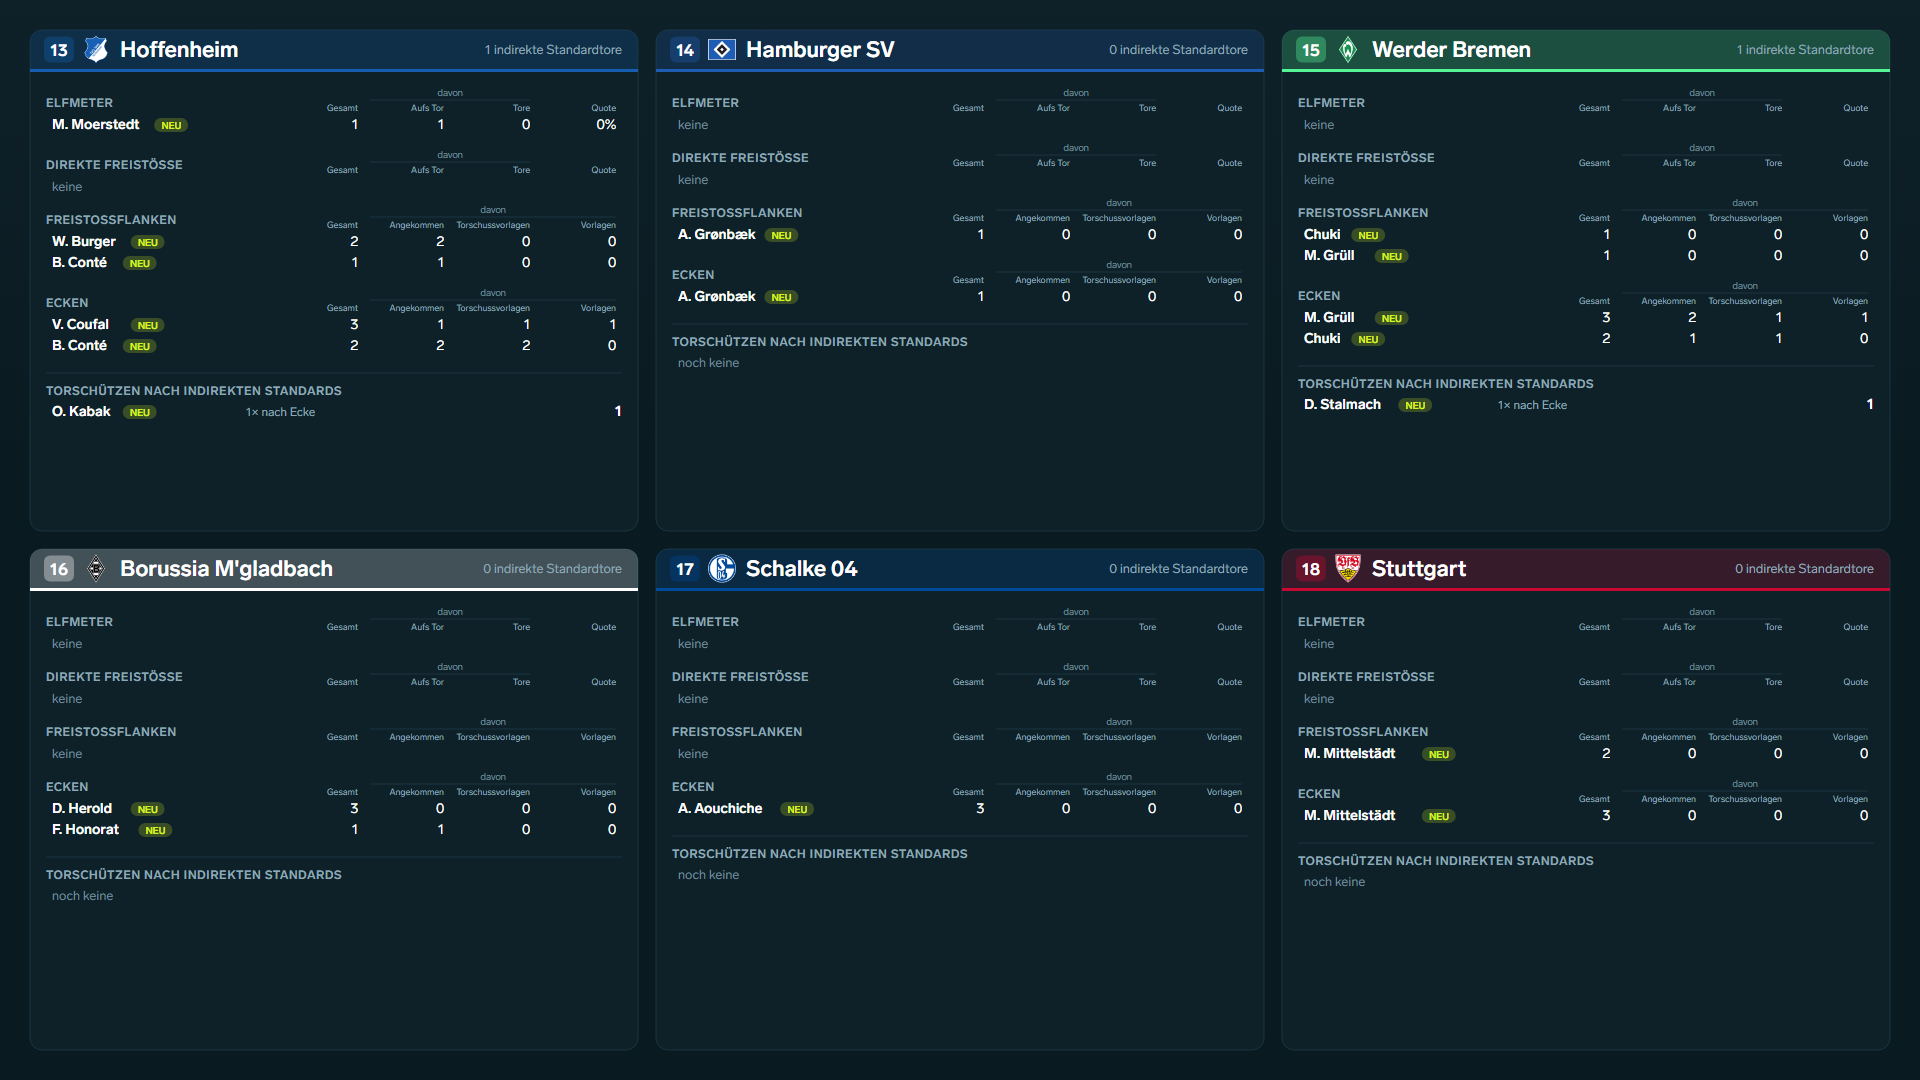The height and width of the screenshot is (1080, 1920).
Task: Select M. Grüll under Werder Bremen Ecken
Action: click(1329, 318)
